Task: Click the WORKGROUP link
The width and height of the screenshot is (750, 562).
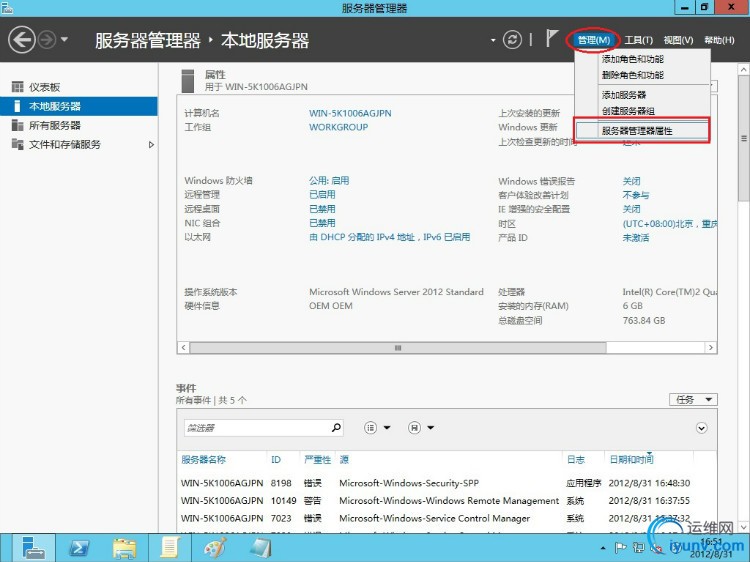Action: tap(339, 127)
